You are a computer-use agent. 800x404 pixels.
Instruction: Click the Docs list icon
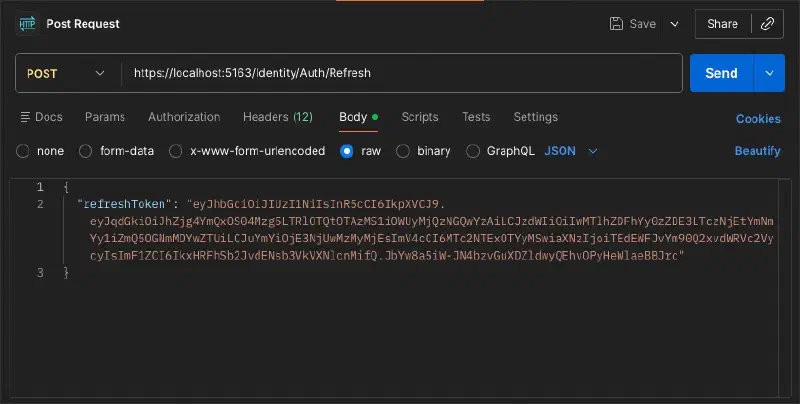tap(25, 117)
